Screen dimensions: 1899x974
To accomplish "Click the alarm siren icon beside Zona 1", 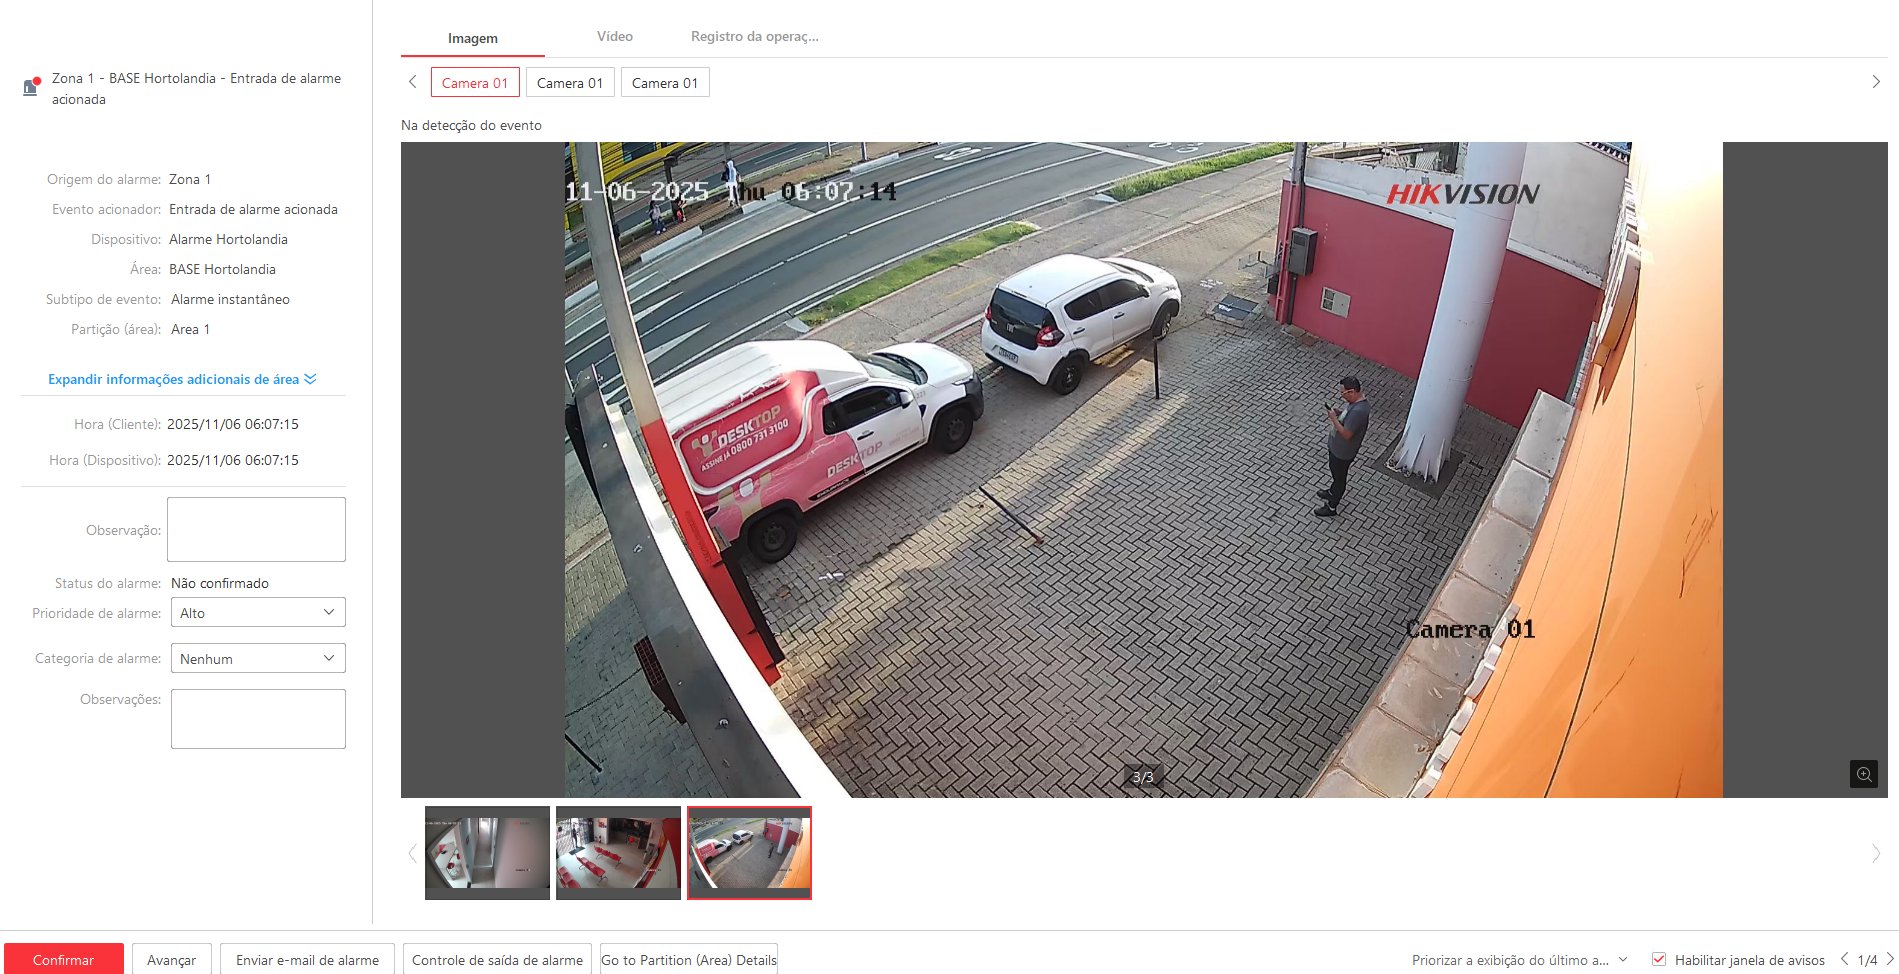I will [31, 87].
